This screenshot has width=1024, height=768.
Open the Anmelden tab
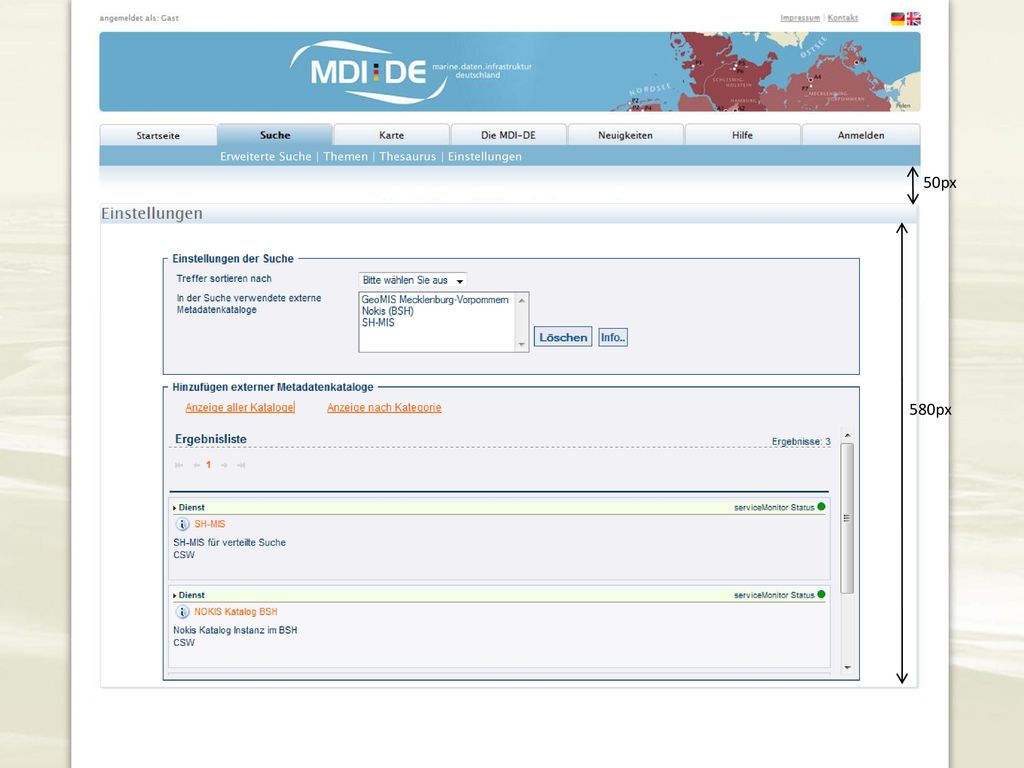[861, 135]
